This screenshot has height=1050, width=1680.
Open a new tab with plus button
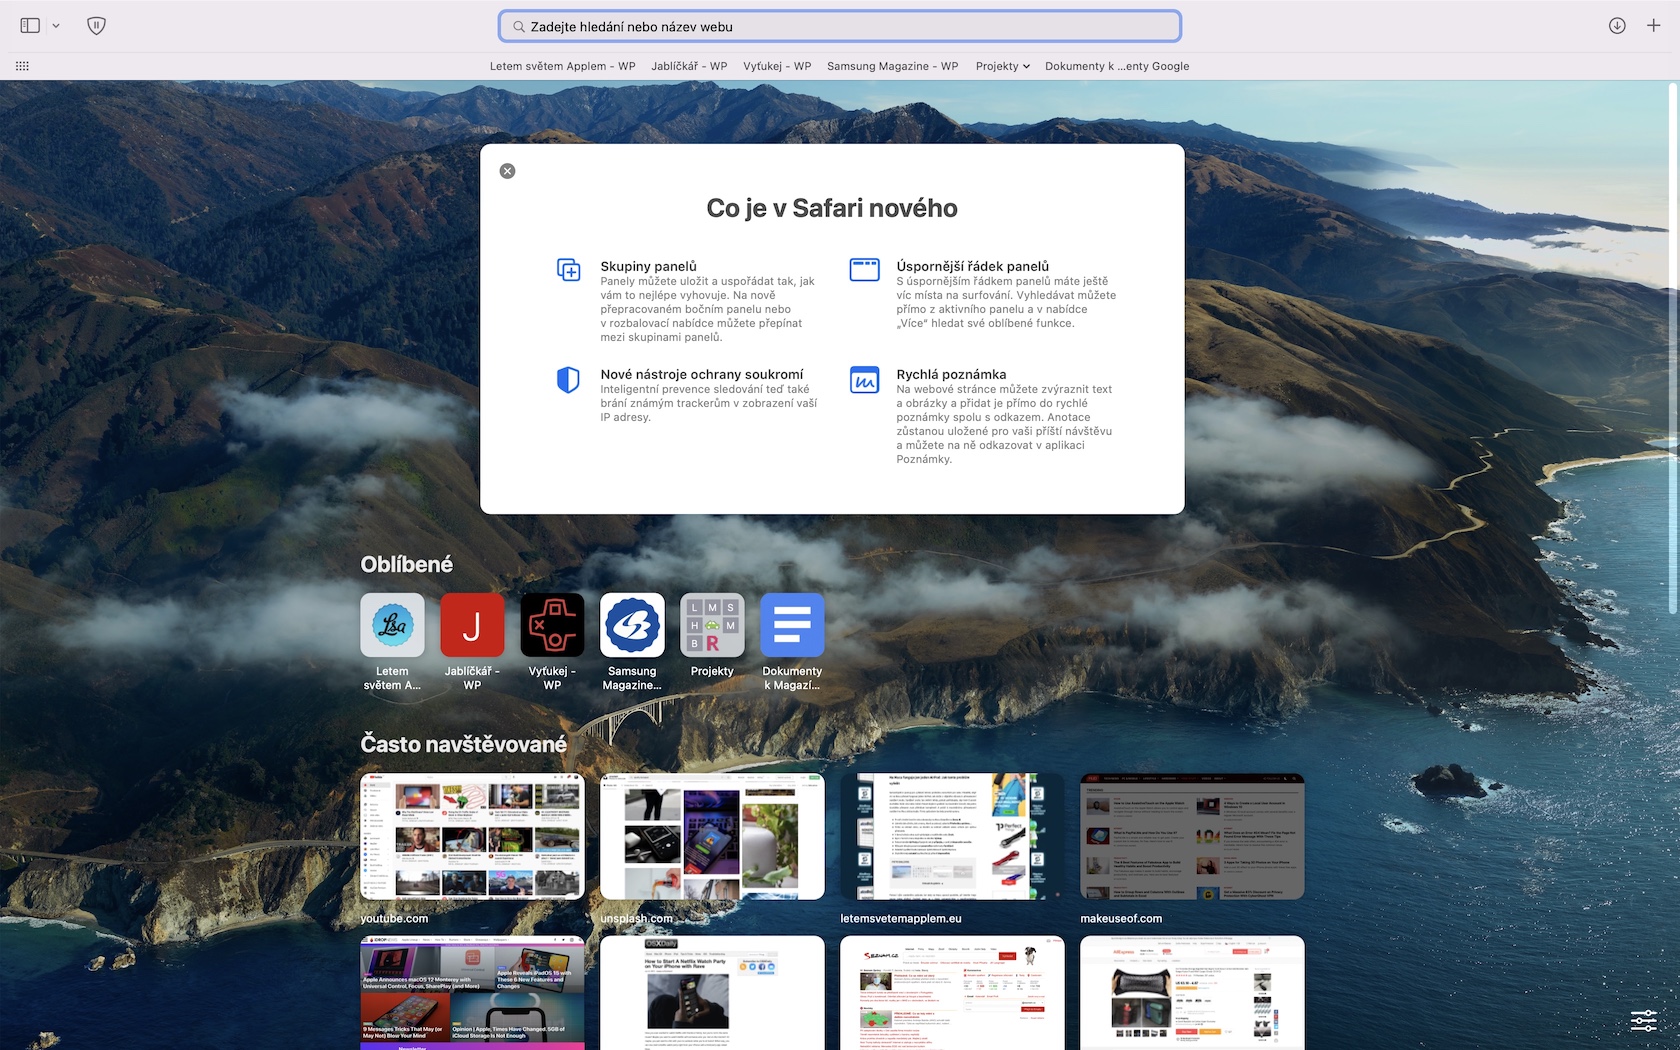point(1654,26)
